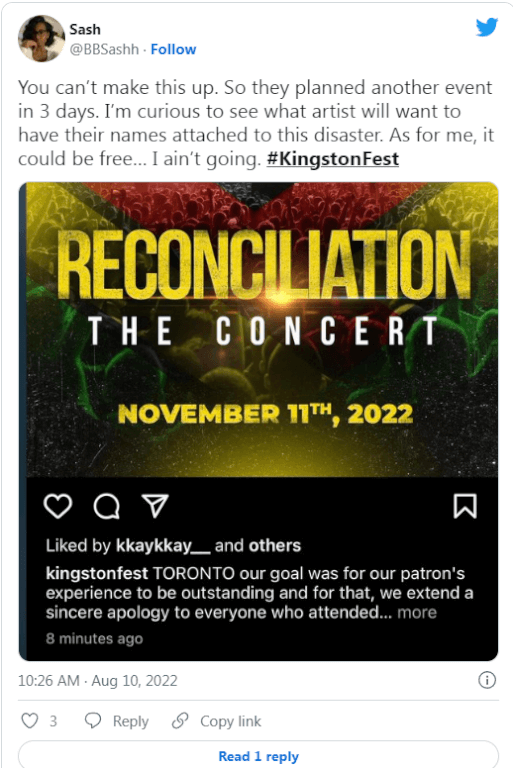Click the Read 1 reply button
The width and height of the screenshot is (513, 768).
pos(258,756)
